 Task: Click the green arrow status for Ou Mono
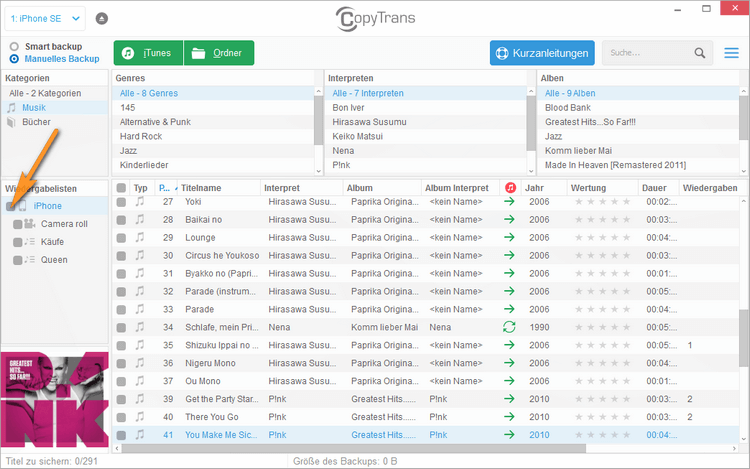509,381
